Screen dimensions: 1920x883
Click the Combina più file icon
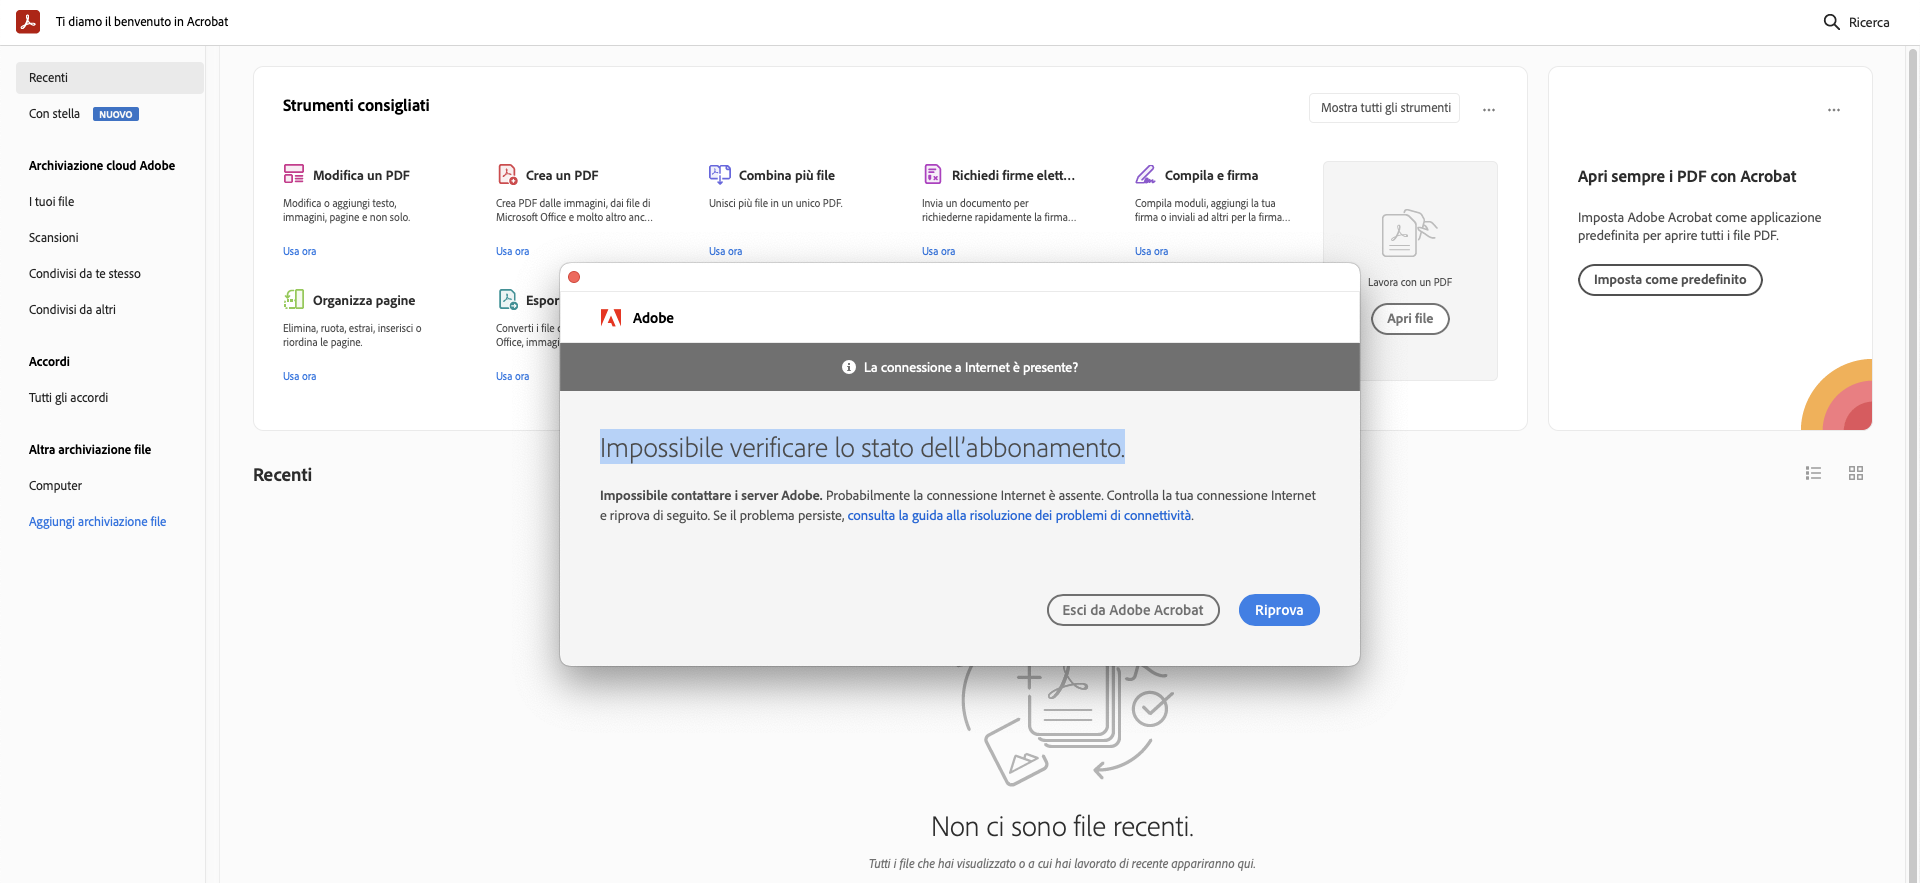[720, 174]
